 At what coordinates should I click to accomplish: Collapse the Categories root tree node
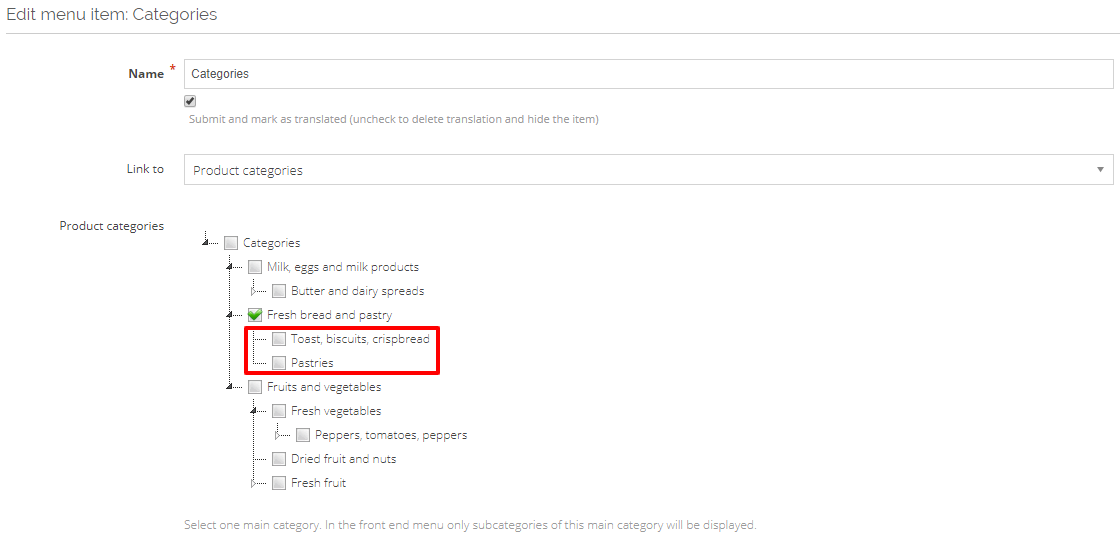click(x=206, y=242)
